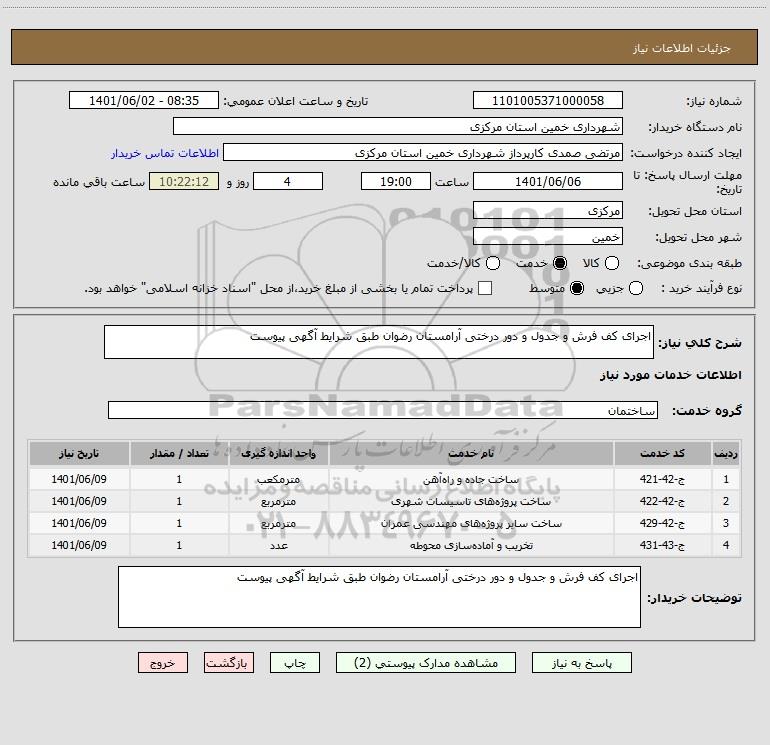
Task: Click تخریب و آماده‌سازی محوطه service name
Action: pyautogui.click(x=471, y=545)
